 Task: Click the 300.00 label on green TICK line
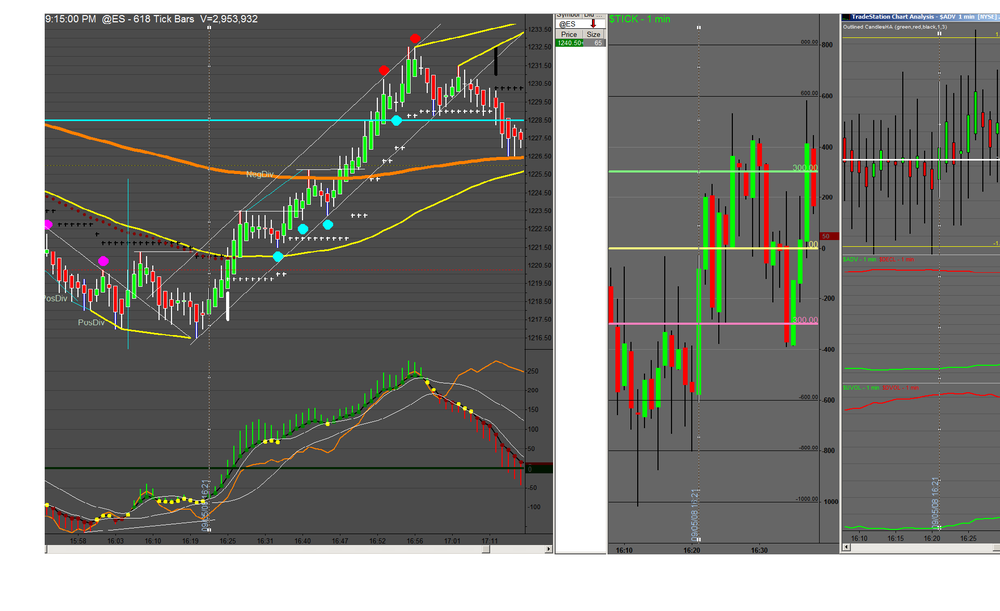click(x=805, y=168)
